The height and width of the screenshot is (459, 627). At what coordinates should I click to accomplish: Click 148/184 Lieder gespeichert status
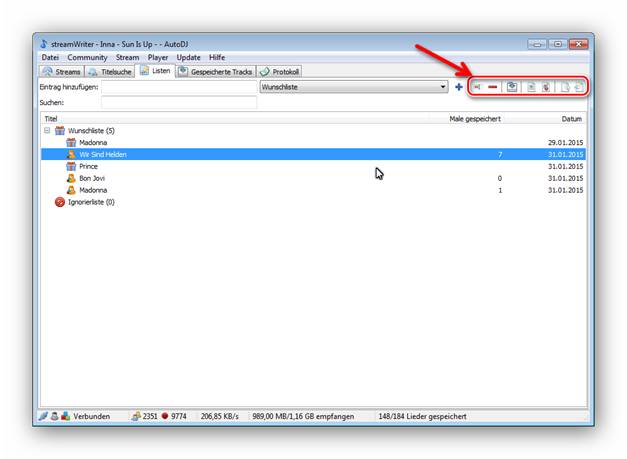[x=422, y=416]
